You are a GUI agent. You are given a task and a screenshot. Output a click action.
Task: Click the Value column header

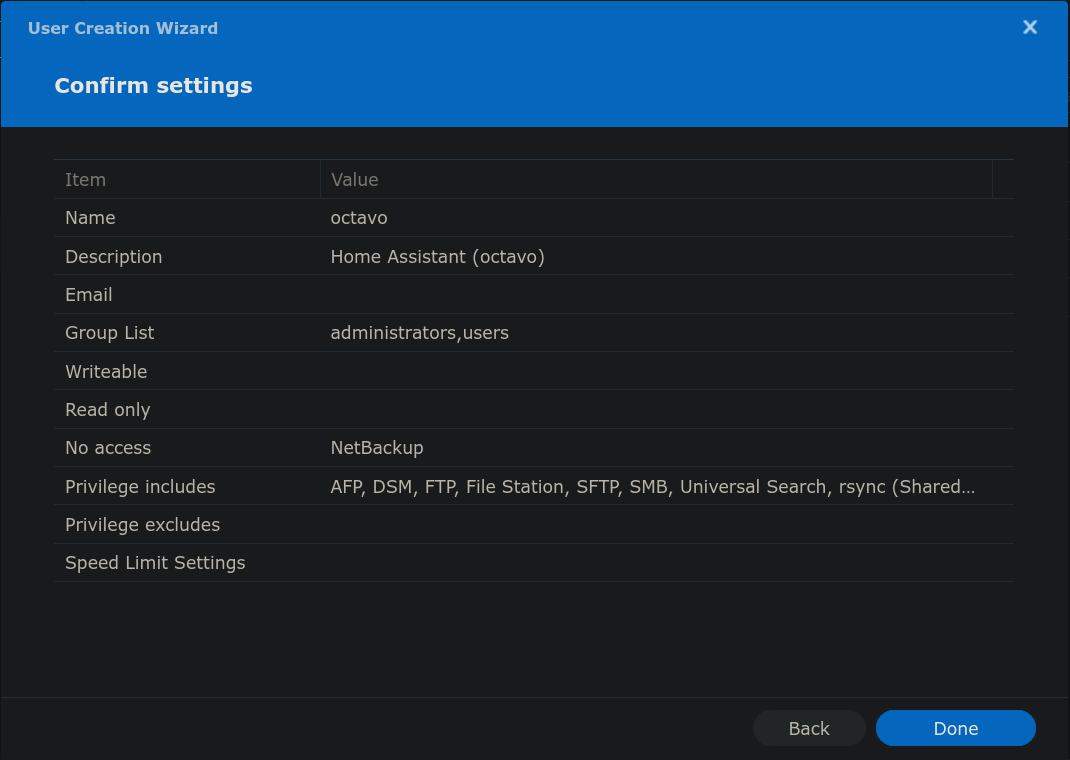coord(355,180)
